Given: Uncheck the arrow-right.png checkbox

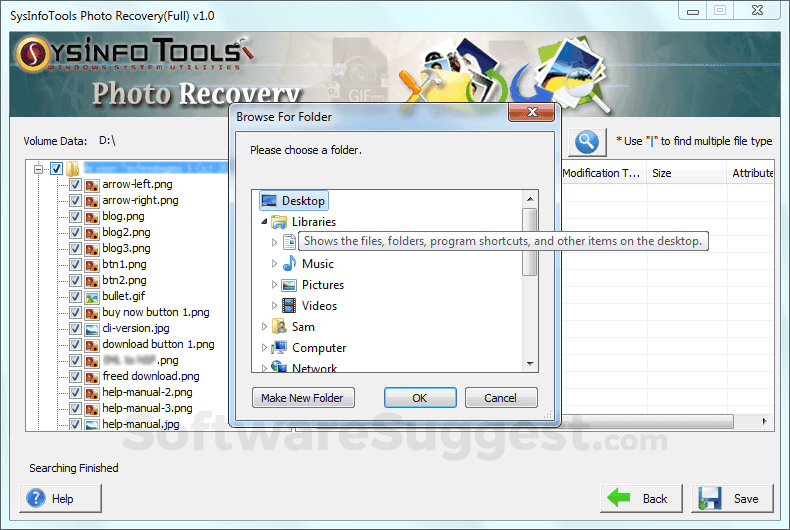Looking at the screenshot, I should click(75, 201).
